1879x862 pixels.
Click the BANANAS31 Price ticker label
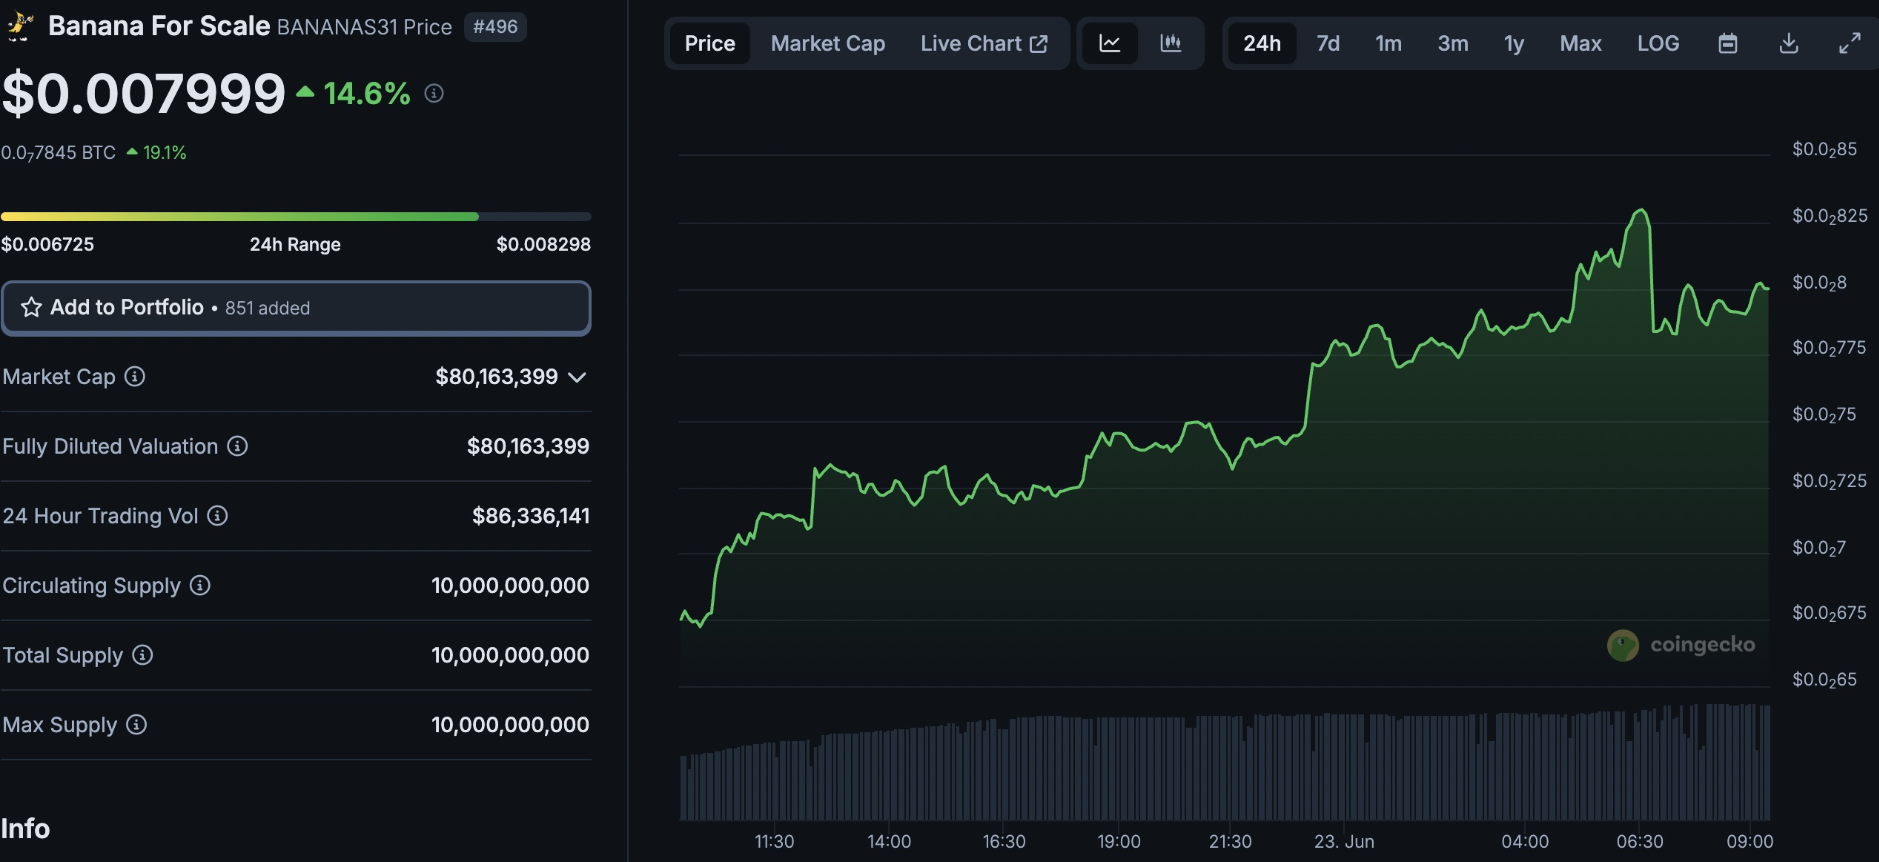[x=364, y=27]
